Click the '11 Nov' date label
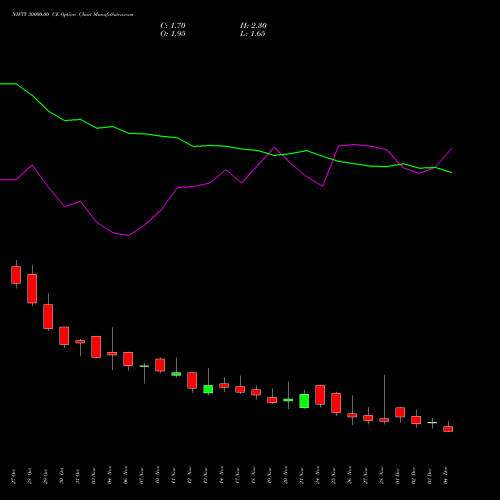This screenshot has width=500, height=500. 174,475
